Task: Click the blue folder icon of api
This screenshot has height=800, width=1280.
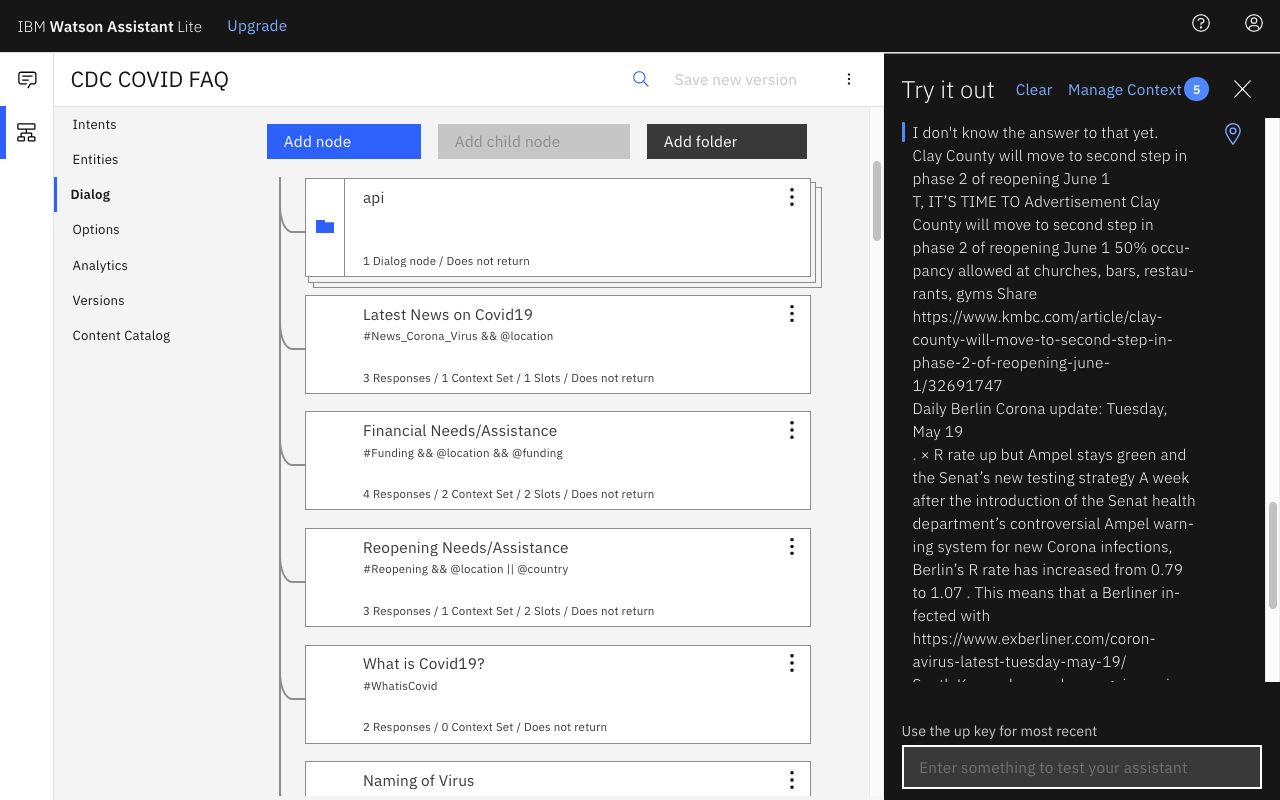Action: [325, 227]
